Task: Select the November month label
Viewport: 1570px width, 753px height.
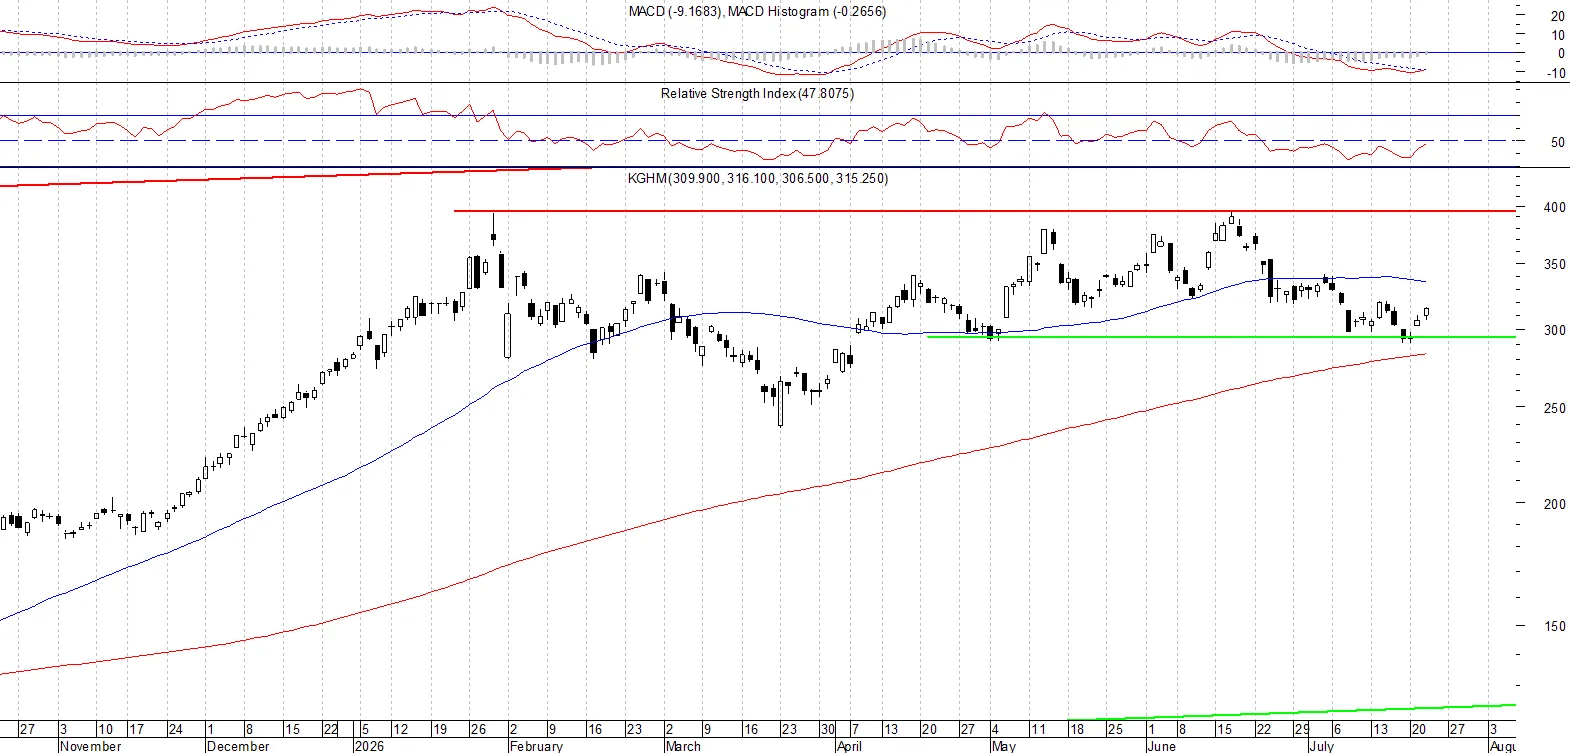Action: click(90, 746)
